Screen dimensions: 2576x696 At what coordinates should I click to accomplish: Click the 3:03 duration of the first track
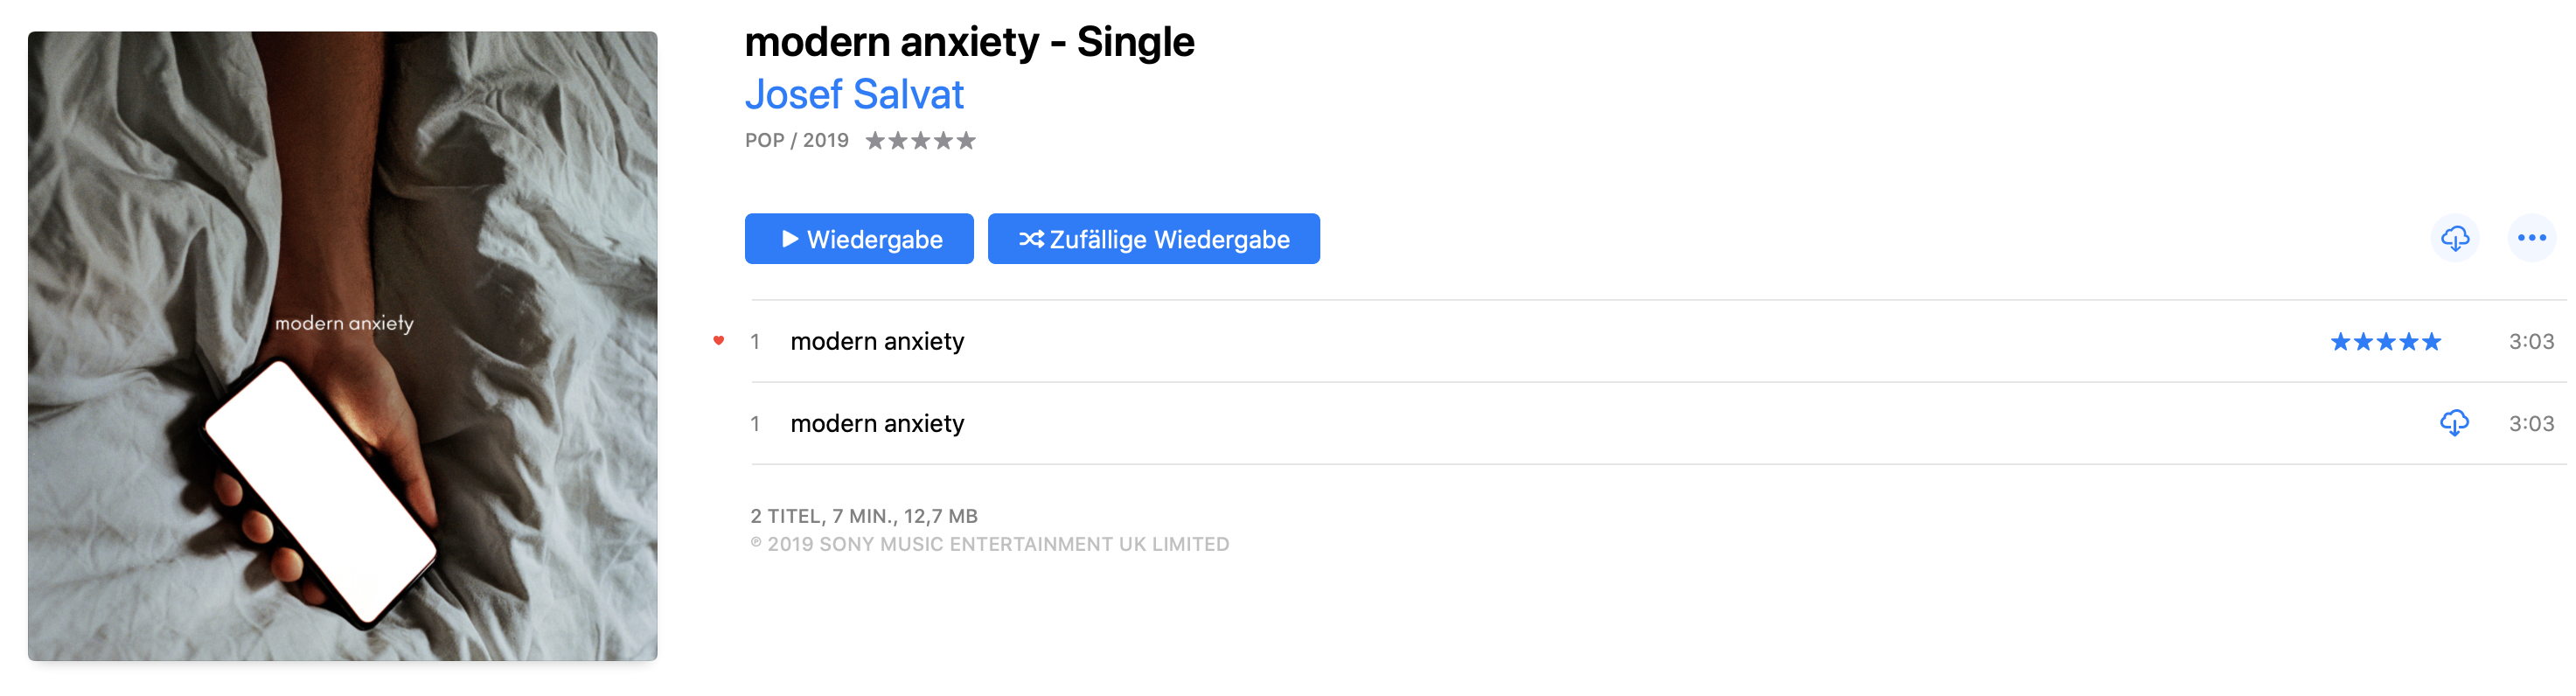point(2531,342)
